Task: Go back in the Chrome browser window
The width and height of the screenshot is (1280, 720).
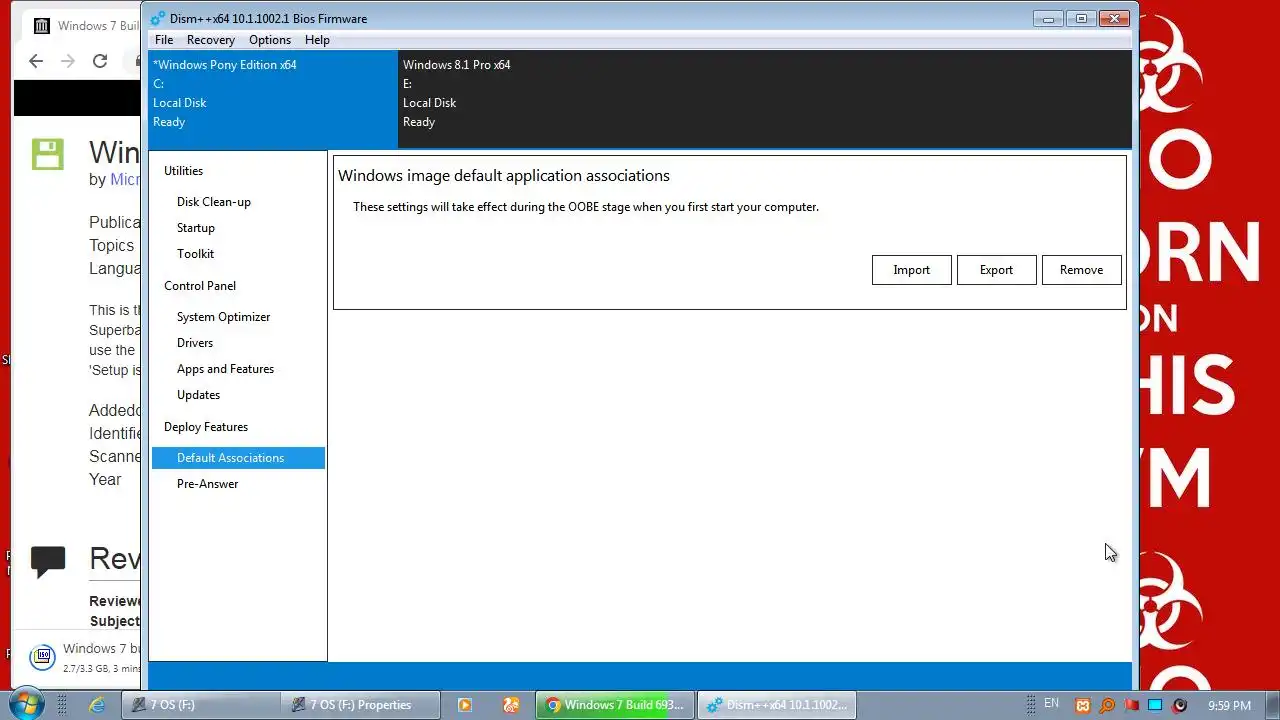Action: coord(36,61)
